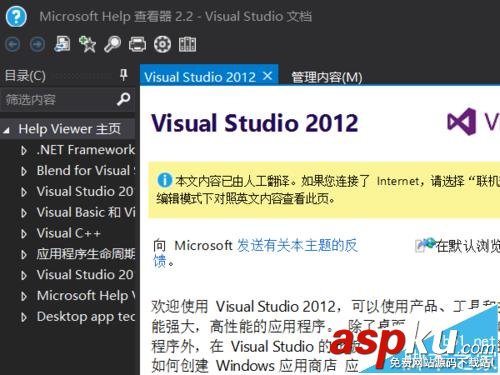Open the find magnifier tool in toolbar

pyautogui.click(x=112, y=44)
